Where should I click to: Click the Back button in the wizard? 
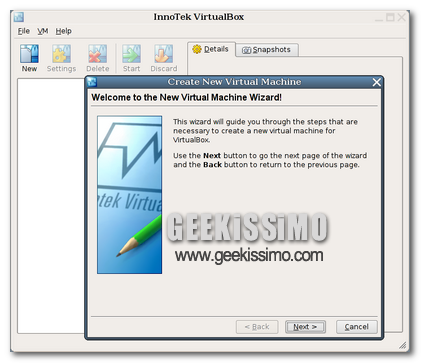(257, 327)
